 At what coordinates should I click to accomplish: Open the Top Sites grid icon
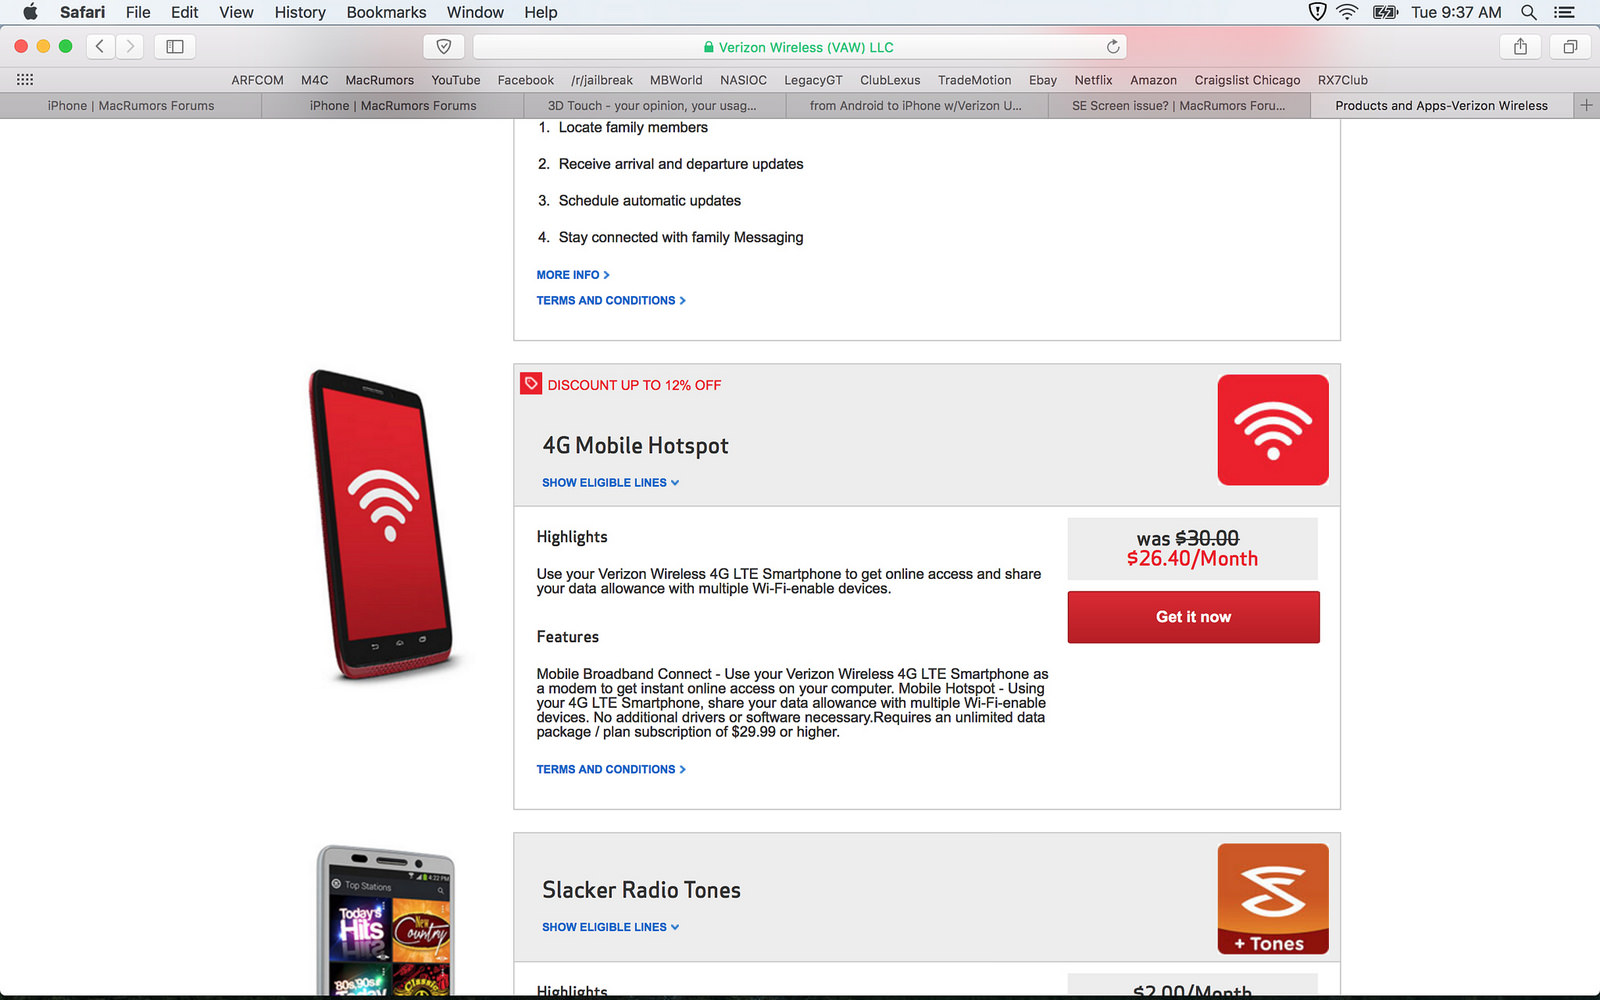25,80
